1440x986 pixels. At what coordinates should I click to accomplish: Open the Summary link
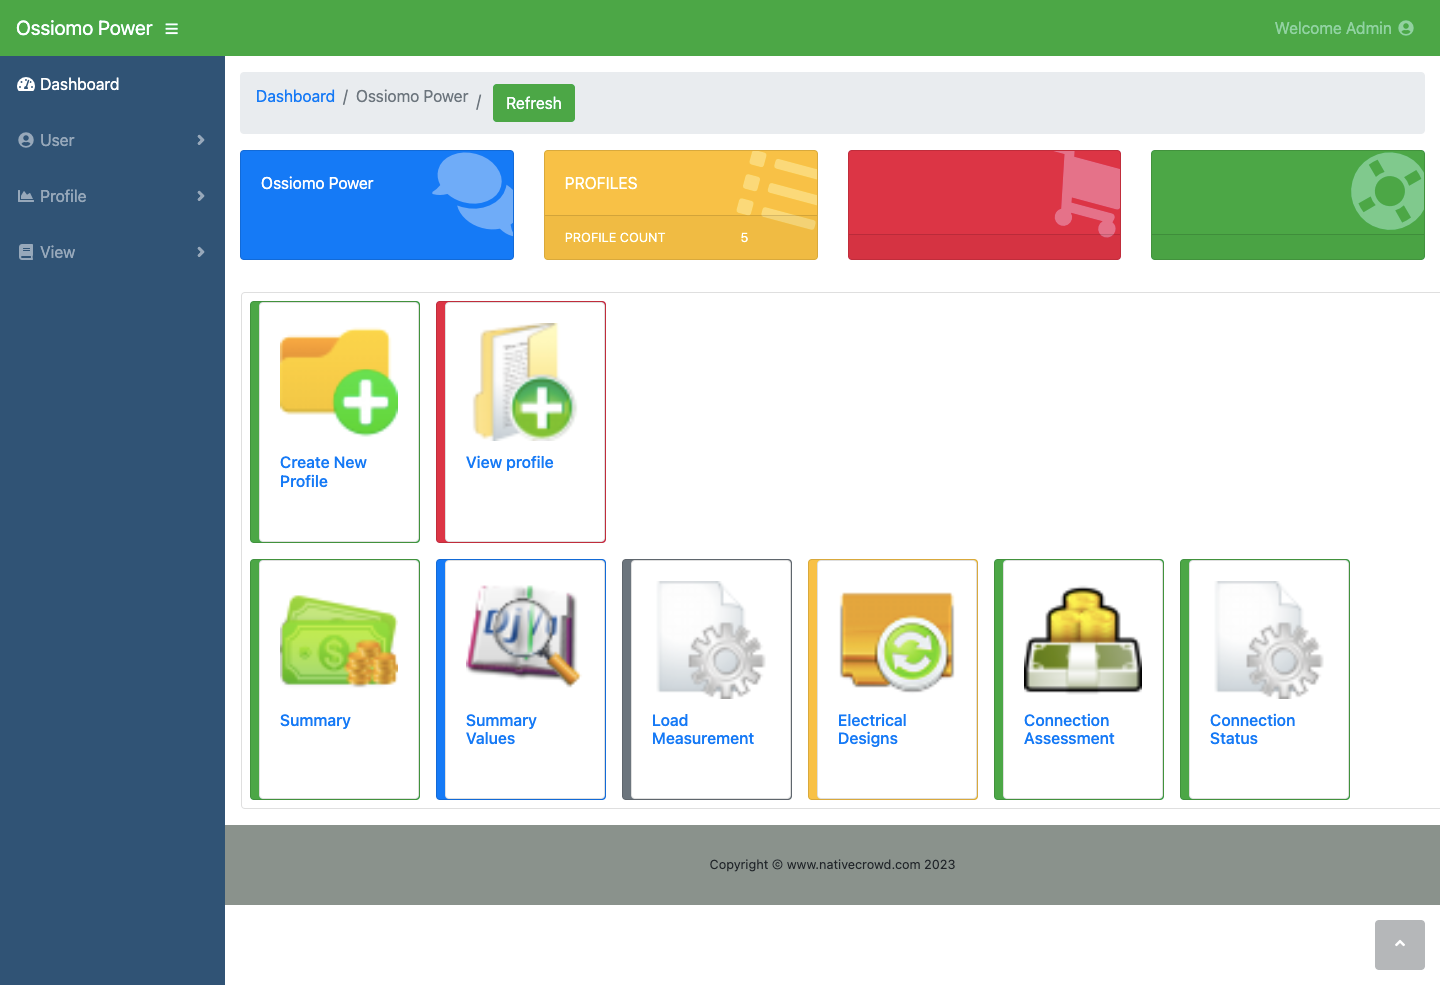point(315,720)
